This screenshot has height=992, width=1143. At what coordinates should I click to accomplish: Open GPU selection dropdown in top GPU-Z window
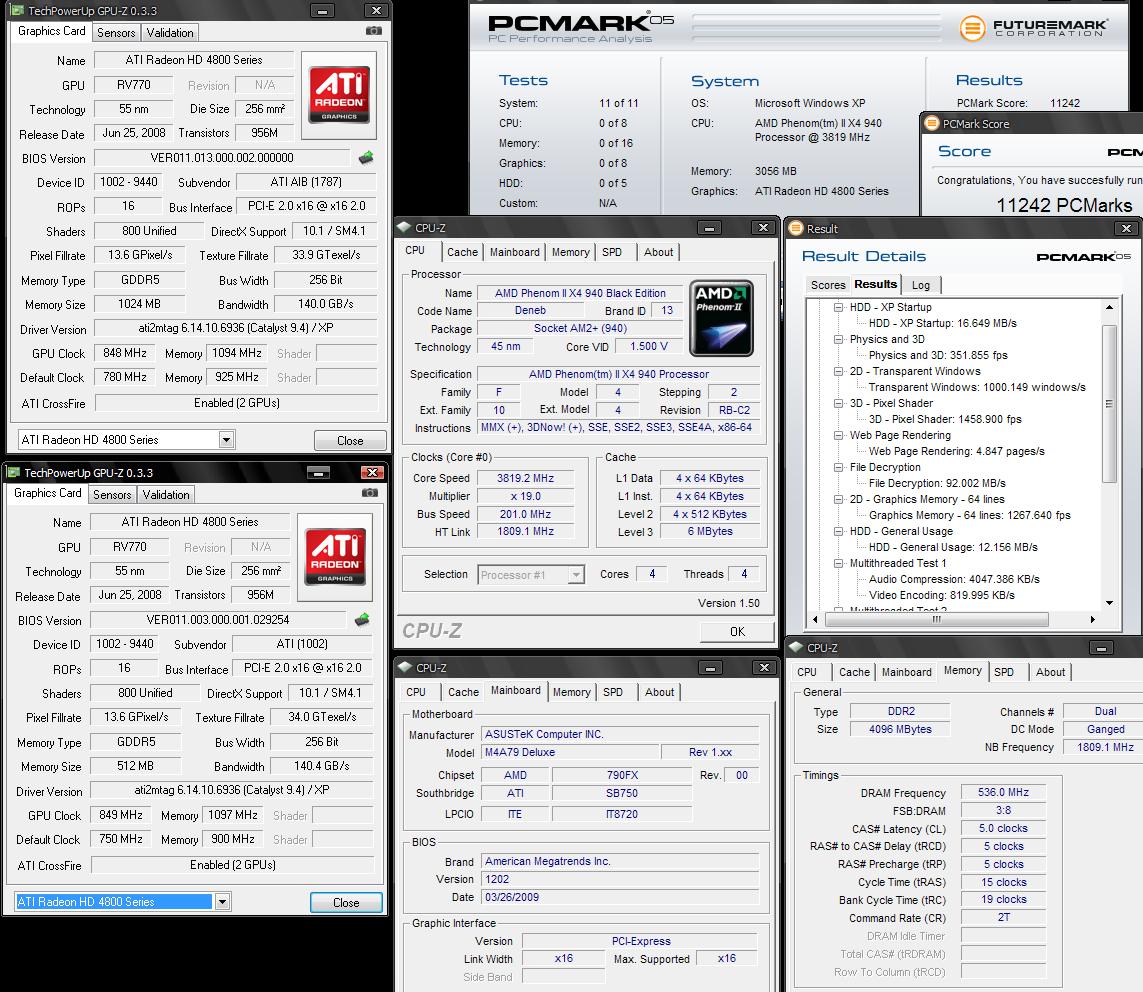[x=227, y=440]
